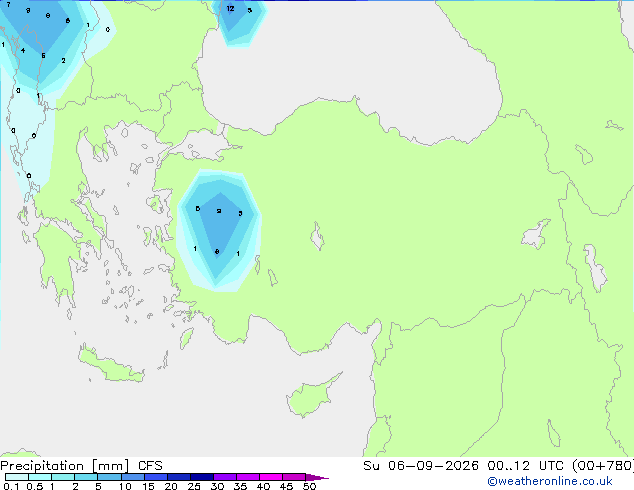
Task: Click the 10–15 mm legend swatch
Action: tap(132, 477)
